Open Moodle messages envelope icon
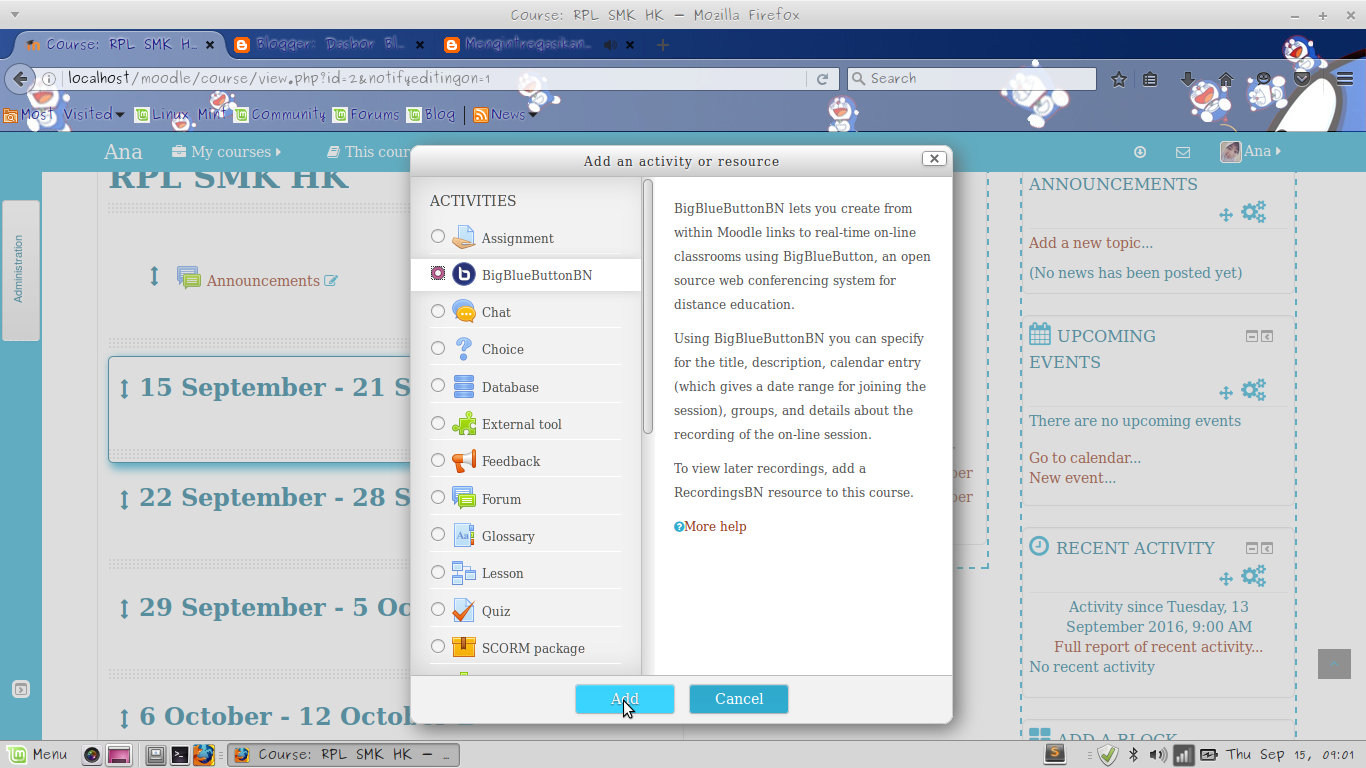1366x768 pixels. pos(1183,152)
